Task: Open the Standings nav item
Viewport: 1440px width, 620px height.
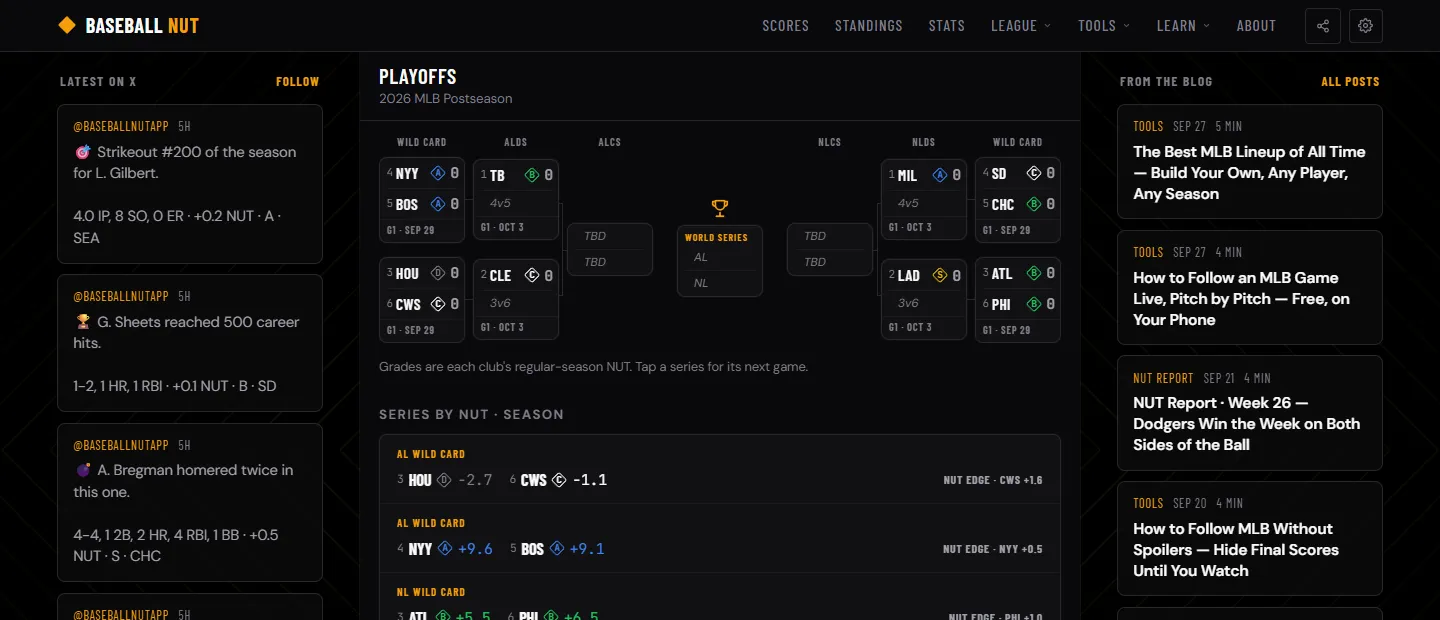Action: tap(869, 26)
